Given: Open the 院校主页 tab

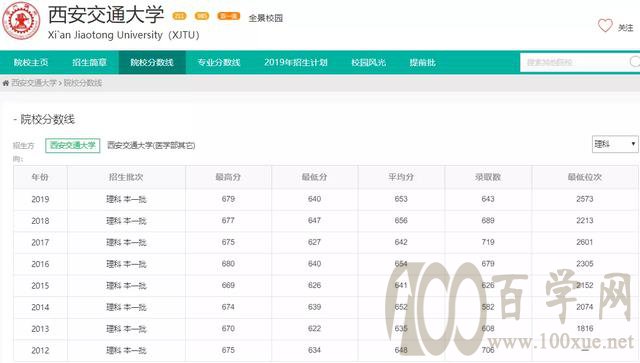Looking at the screenshot, I should [x=31, y=62].
